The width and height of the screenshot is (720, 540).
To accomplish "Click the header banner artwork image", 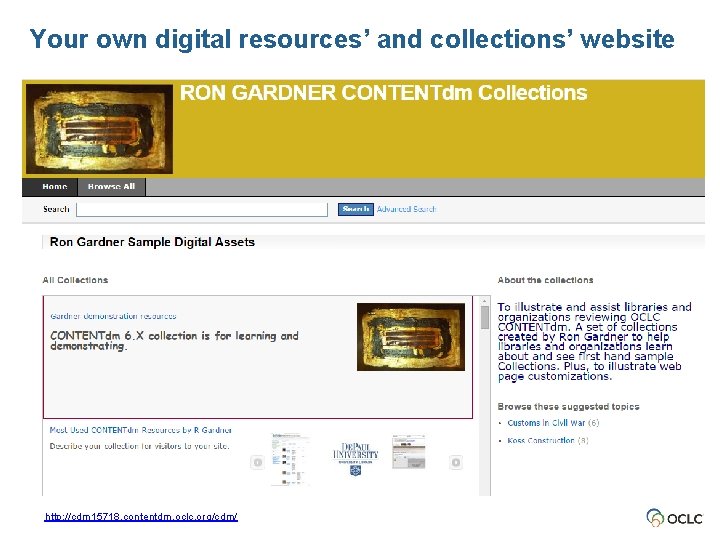I will pyautogui.click(x=100, y=129).
